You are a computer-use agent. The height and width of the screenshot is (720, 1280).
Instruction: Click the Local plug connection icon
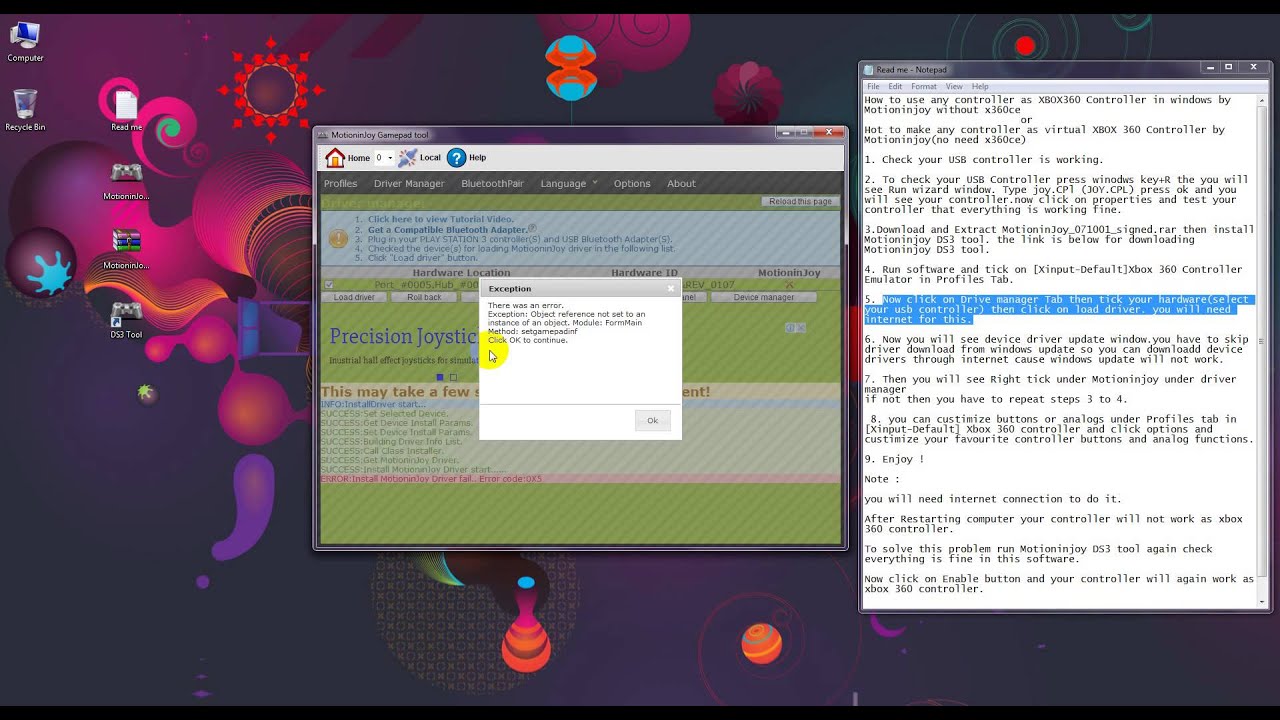407,158
